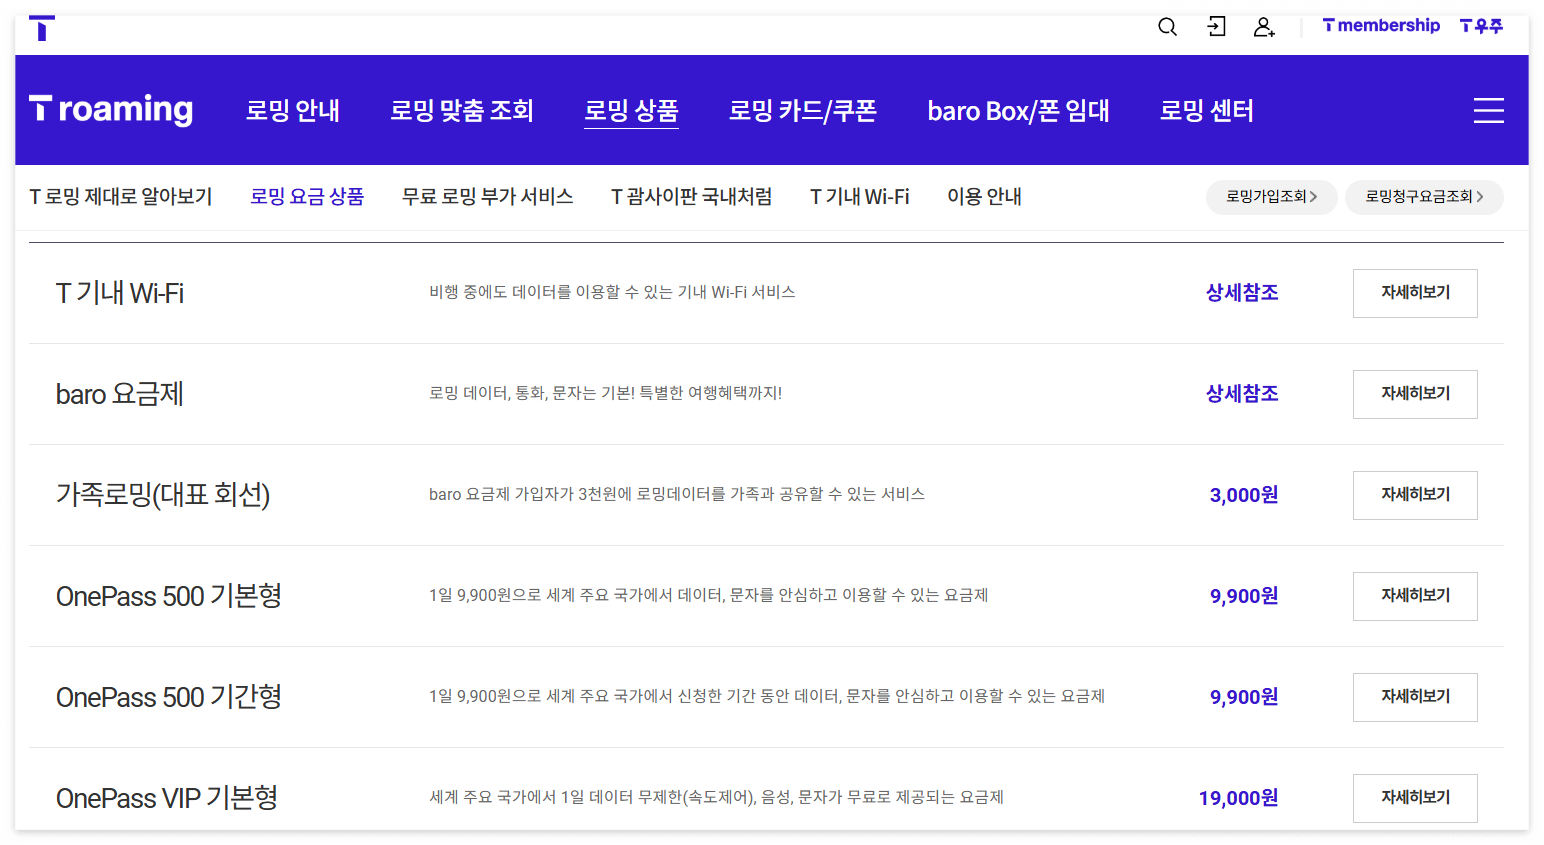View details for baro 요금제
This screenshot has width=1544, height=845.
[1415, 394]
